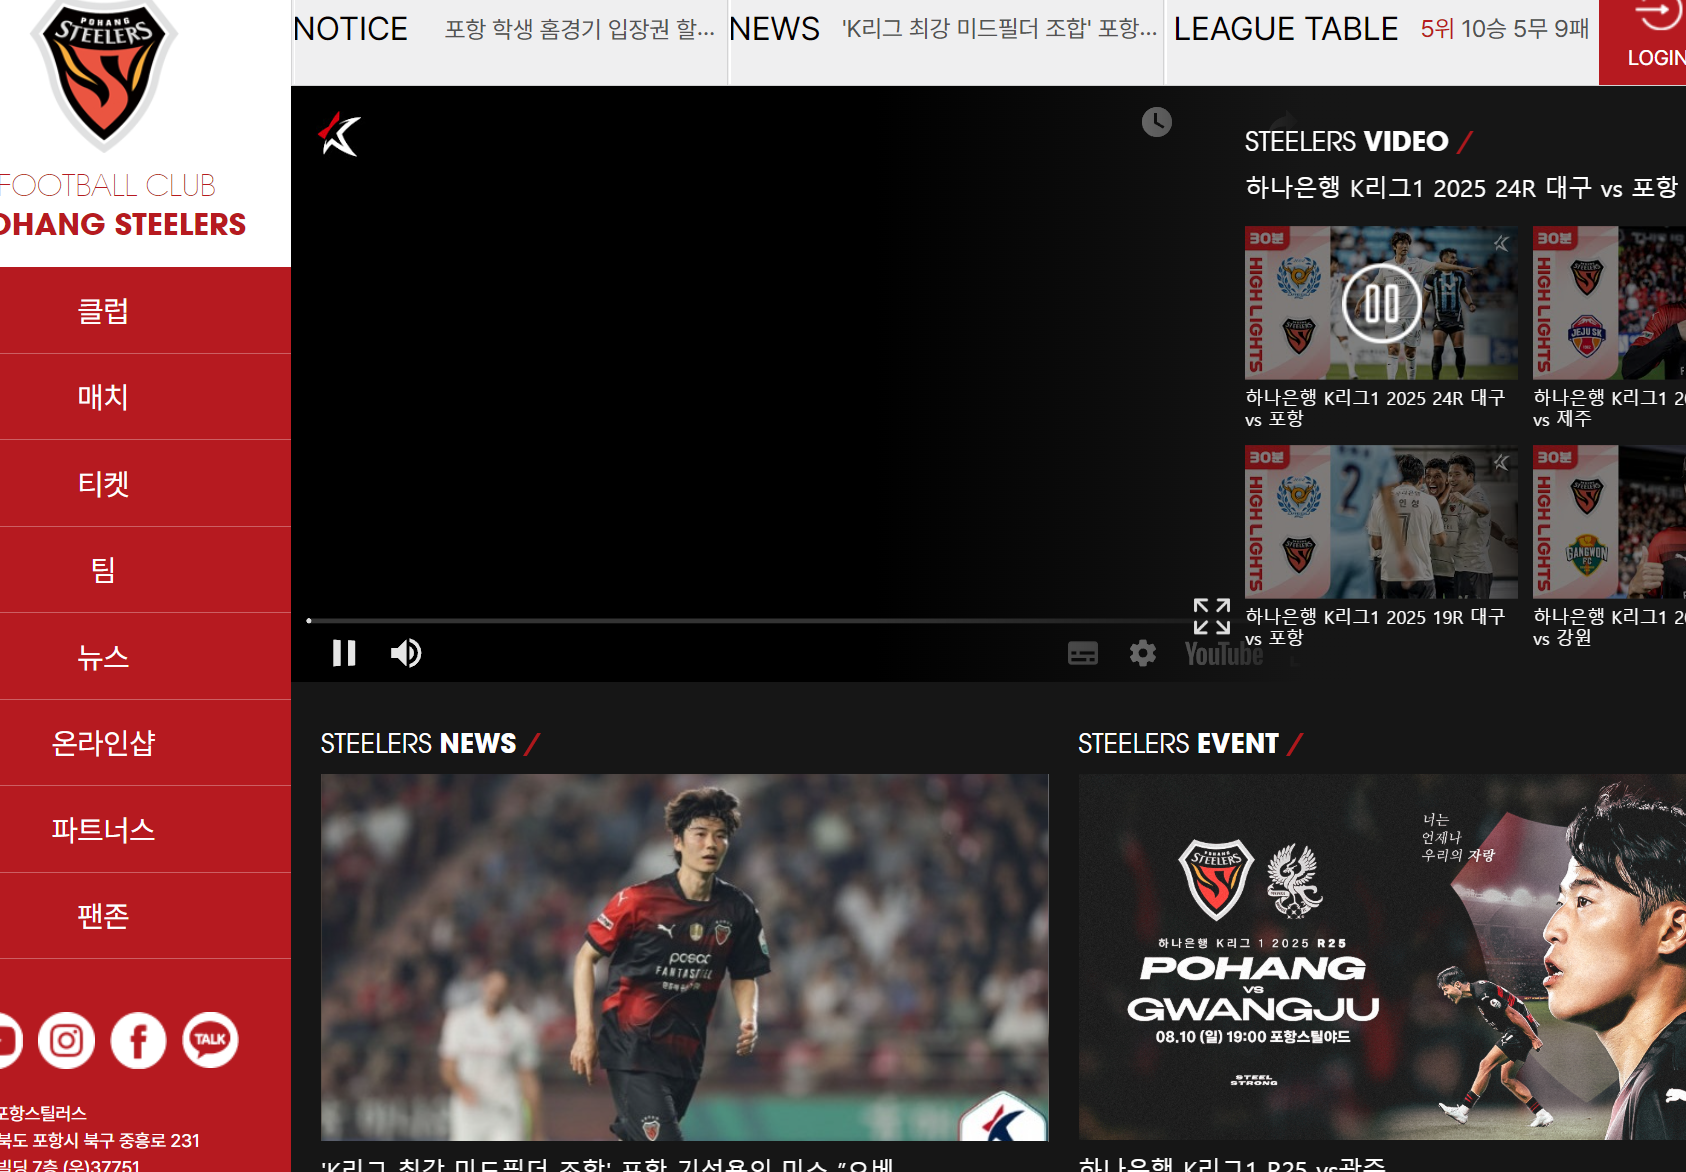Click the POHANG STEELERS club name text
The height and width of the screenshot is (1172, 1686).
122,224
